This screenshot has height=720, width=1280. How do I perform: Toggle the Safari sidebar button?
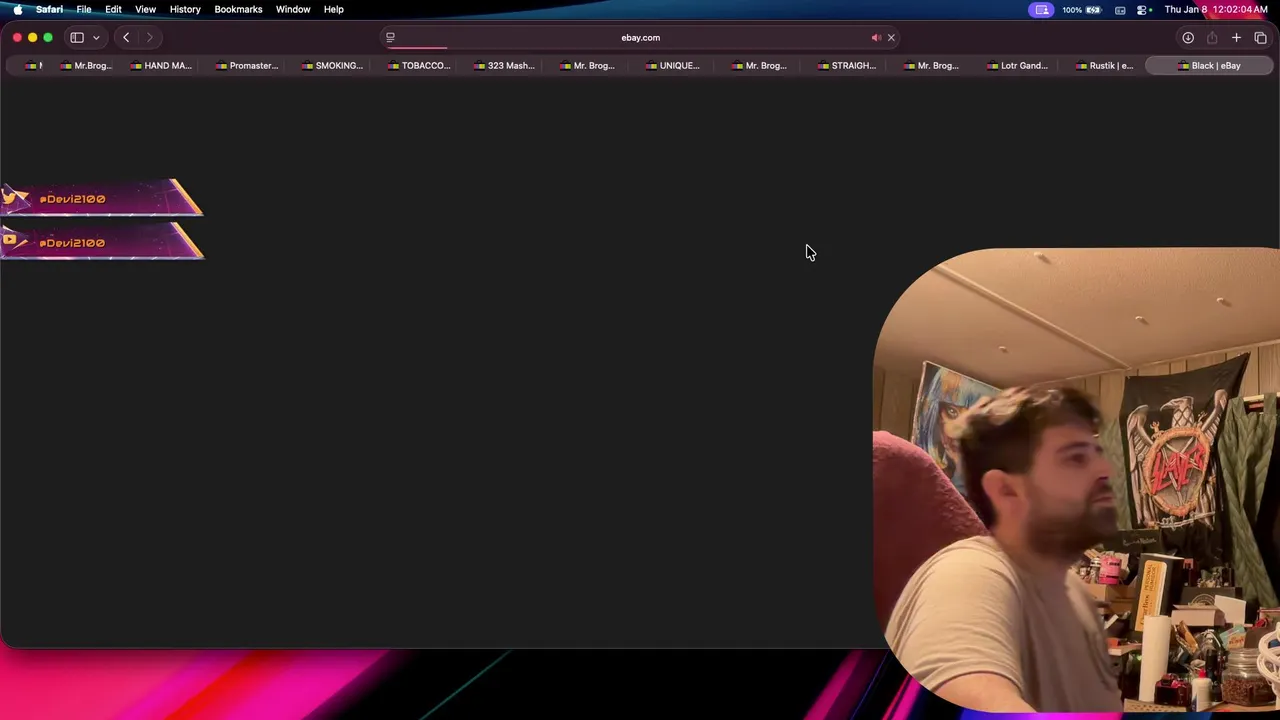click(77, 37)
